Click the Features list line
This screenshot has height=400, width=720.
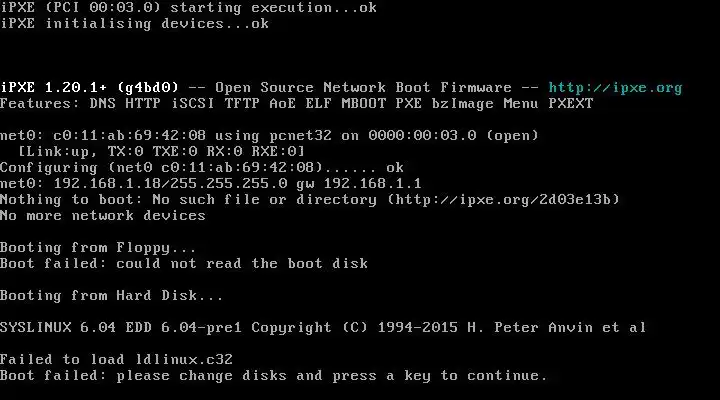pyautogui.click(x=296, y=103)
